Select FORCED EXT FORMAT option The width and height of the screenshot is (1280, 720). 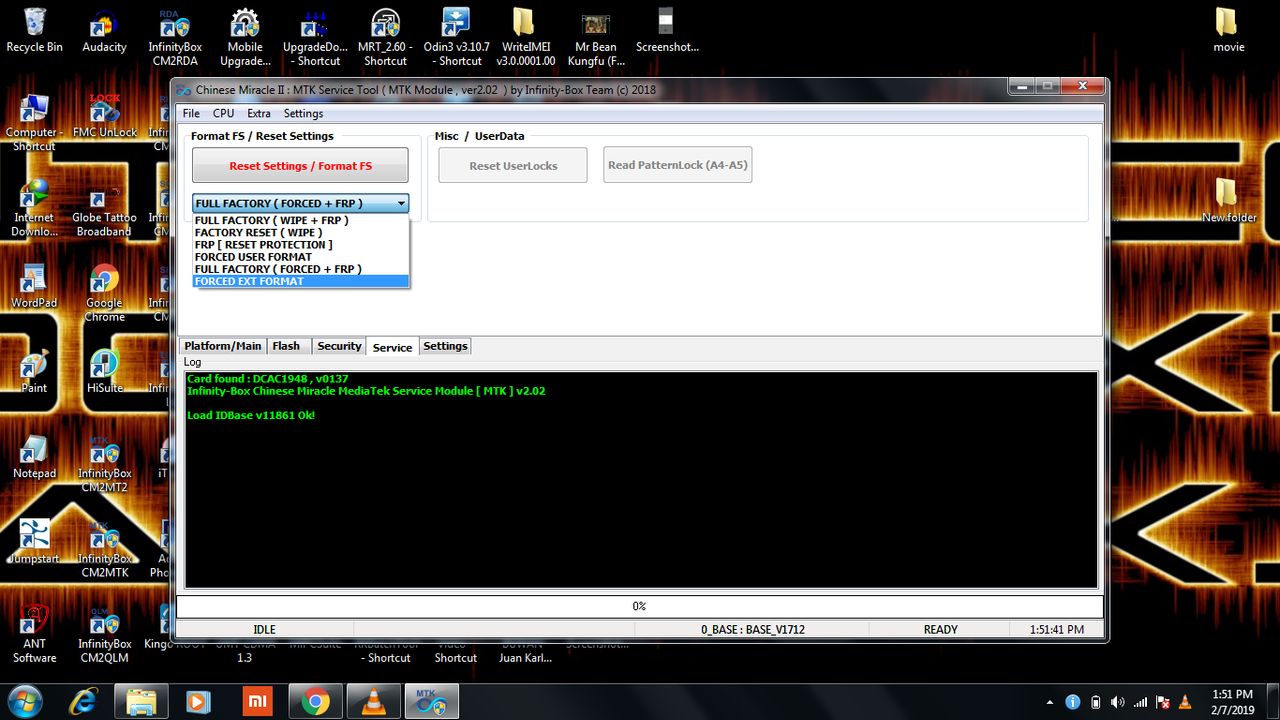pos(301,281)
